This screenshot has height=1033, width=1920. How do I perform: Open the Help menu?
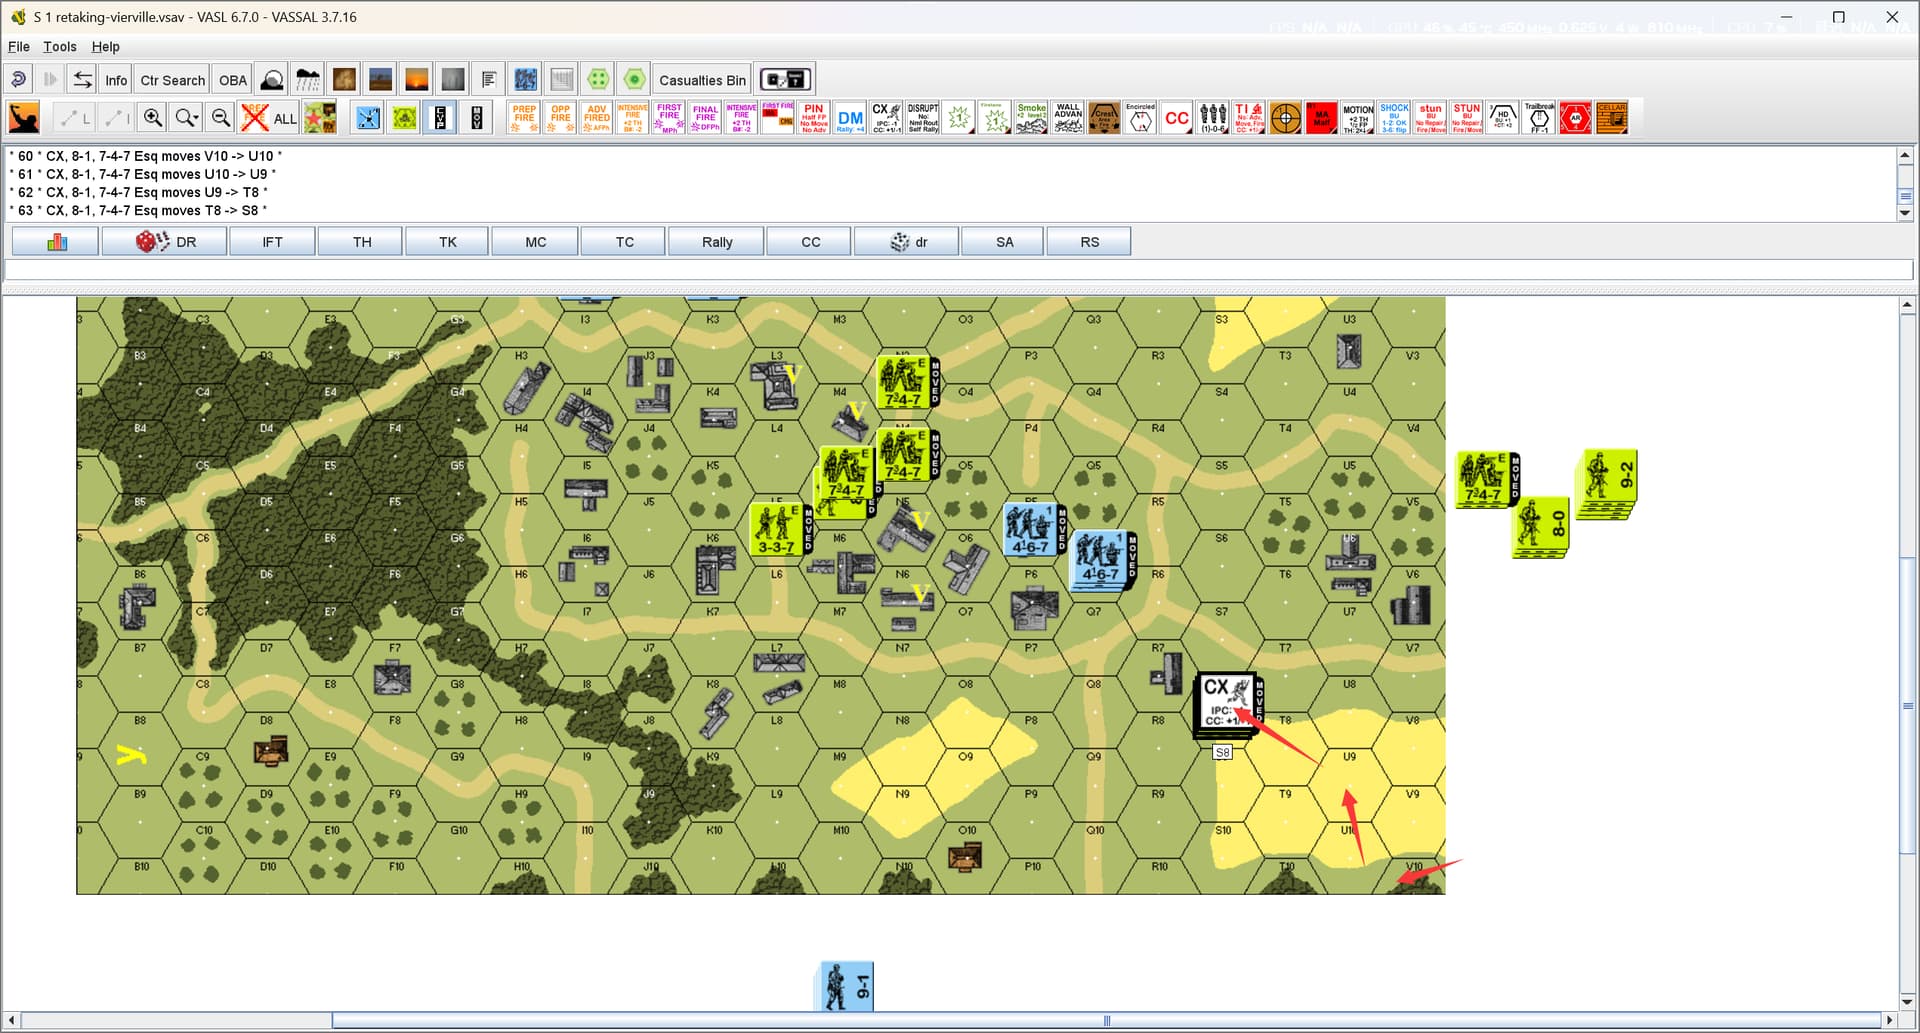click(x=105, y=47)
